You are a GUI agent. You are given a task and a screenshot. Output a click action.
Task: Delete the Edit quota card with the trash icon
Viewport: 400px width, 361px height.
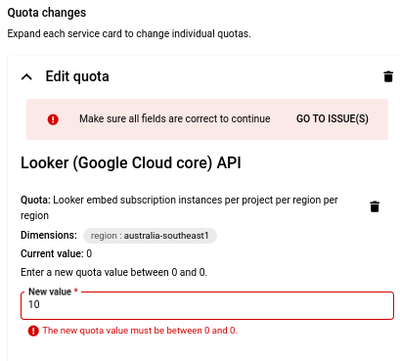click(x=388, y=76)
